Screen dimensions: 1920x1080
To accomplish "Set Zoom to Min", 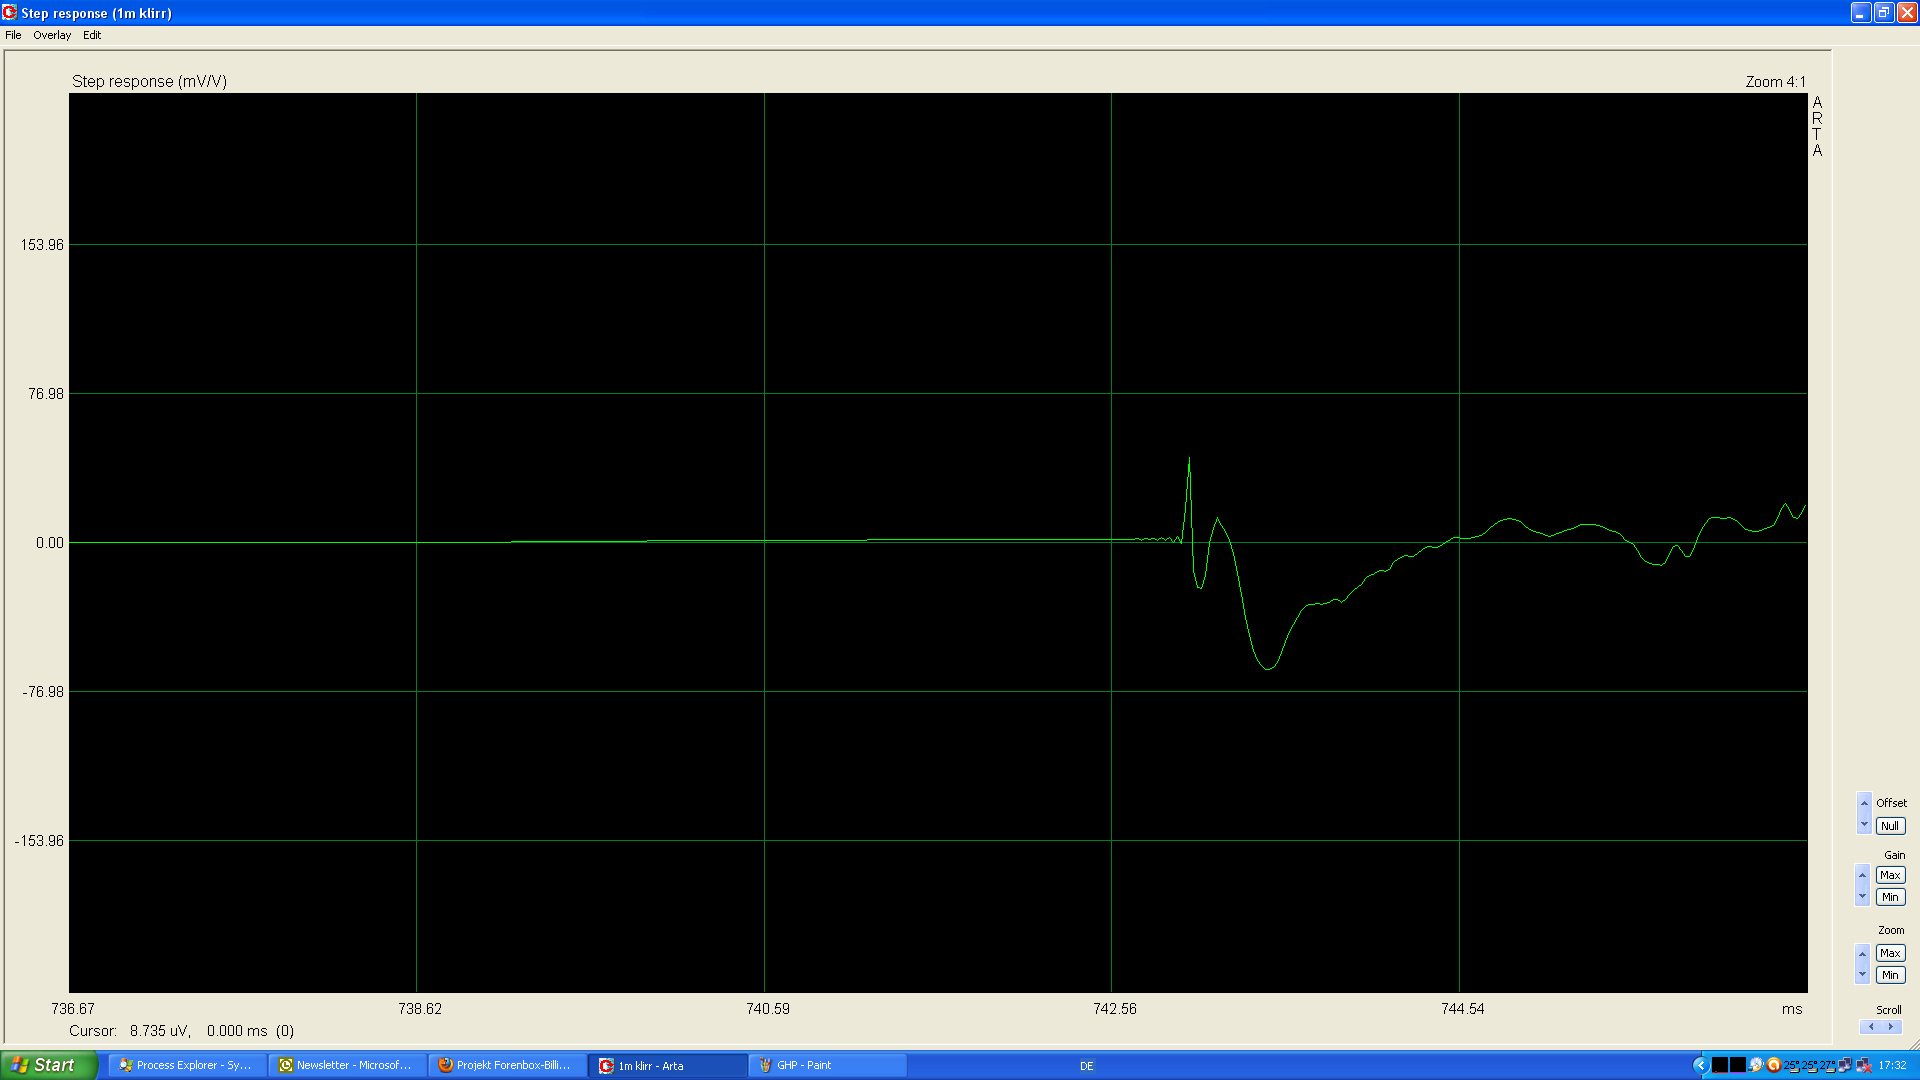I will [1889, 975].
